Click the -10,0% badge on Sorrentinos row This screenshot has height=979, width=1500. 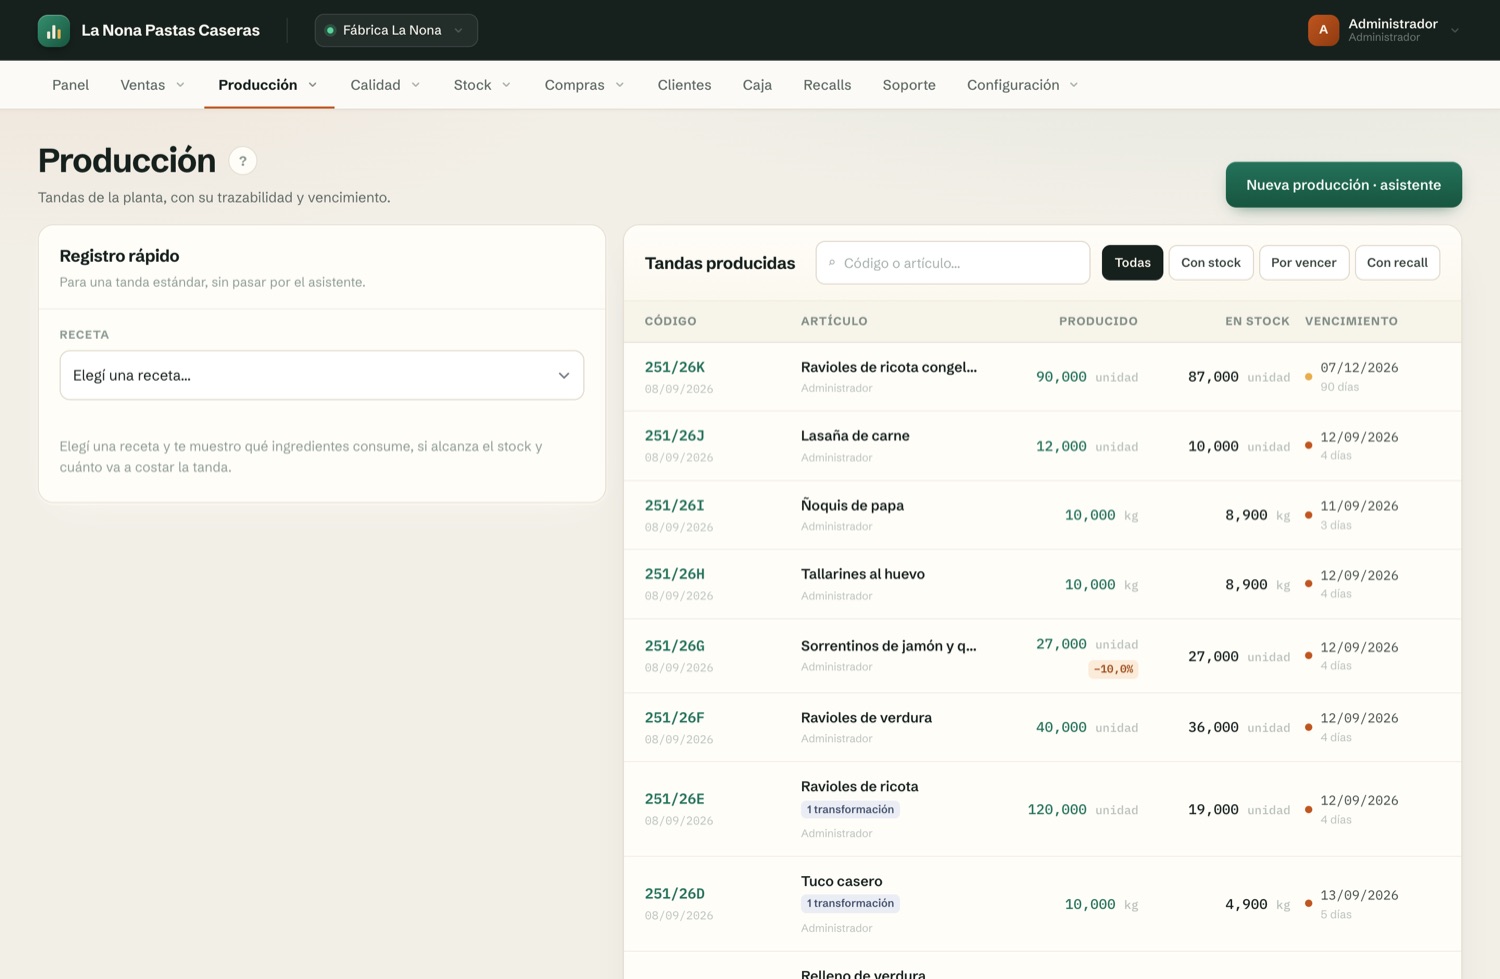(x=1113, y=669)
